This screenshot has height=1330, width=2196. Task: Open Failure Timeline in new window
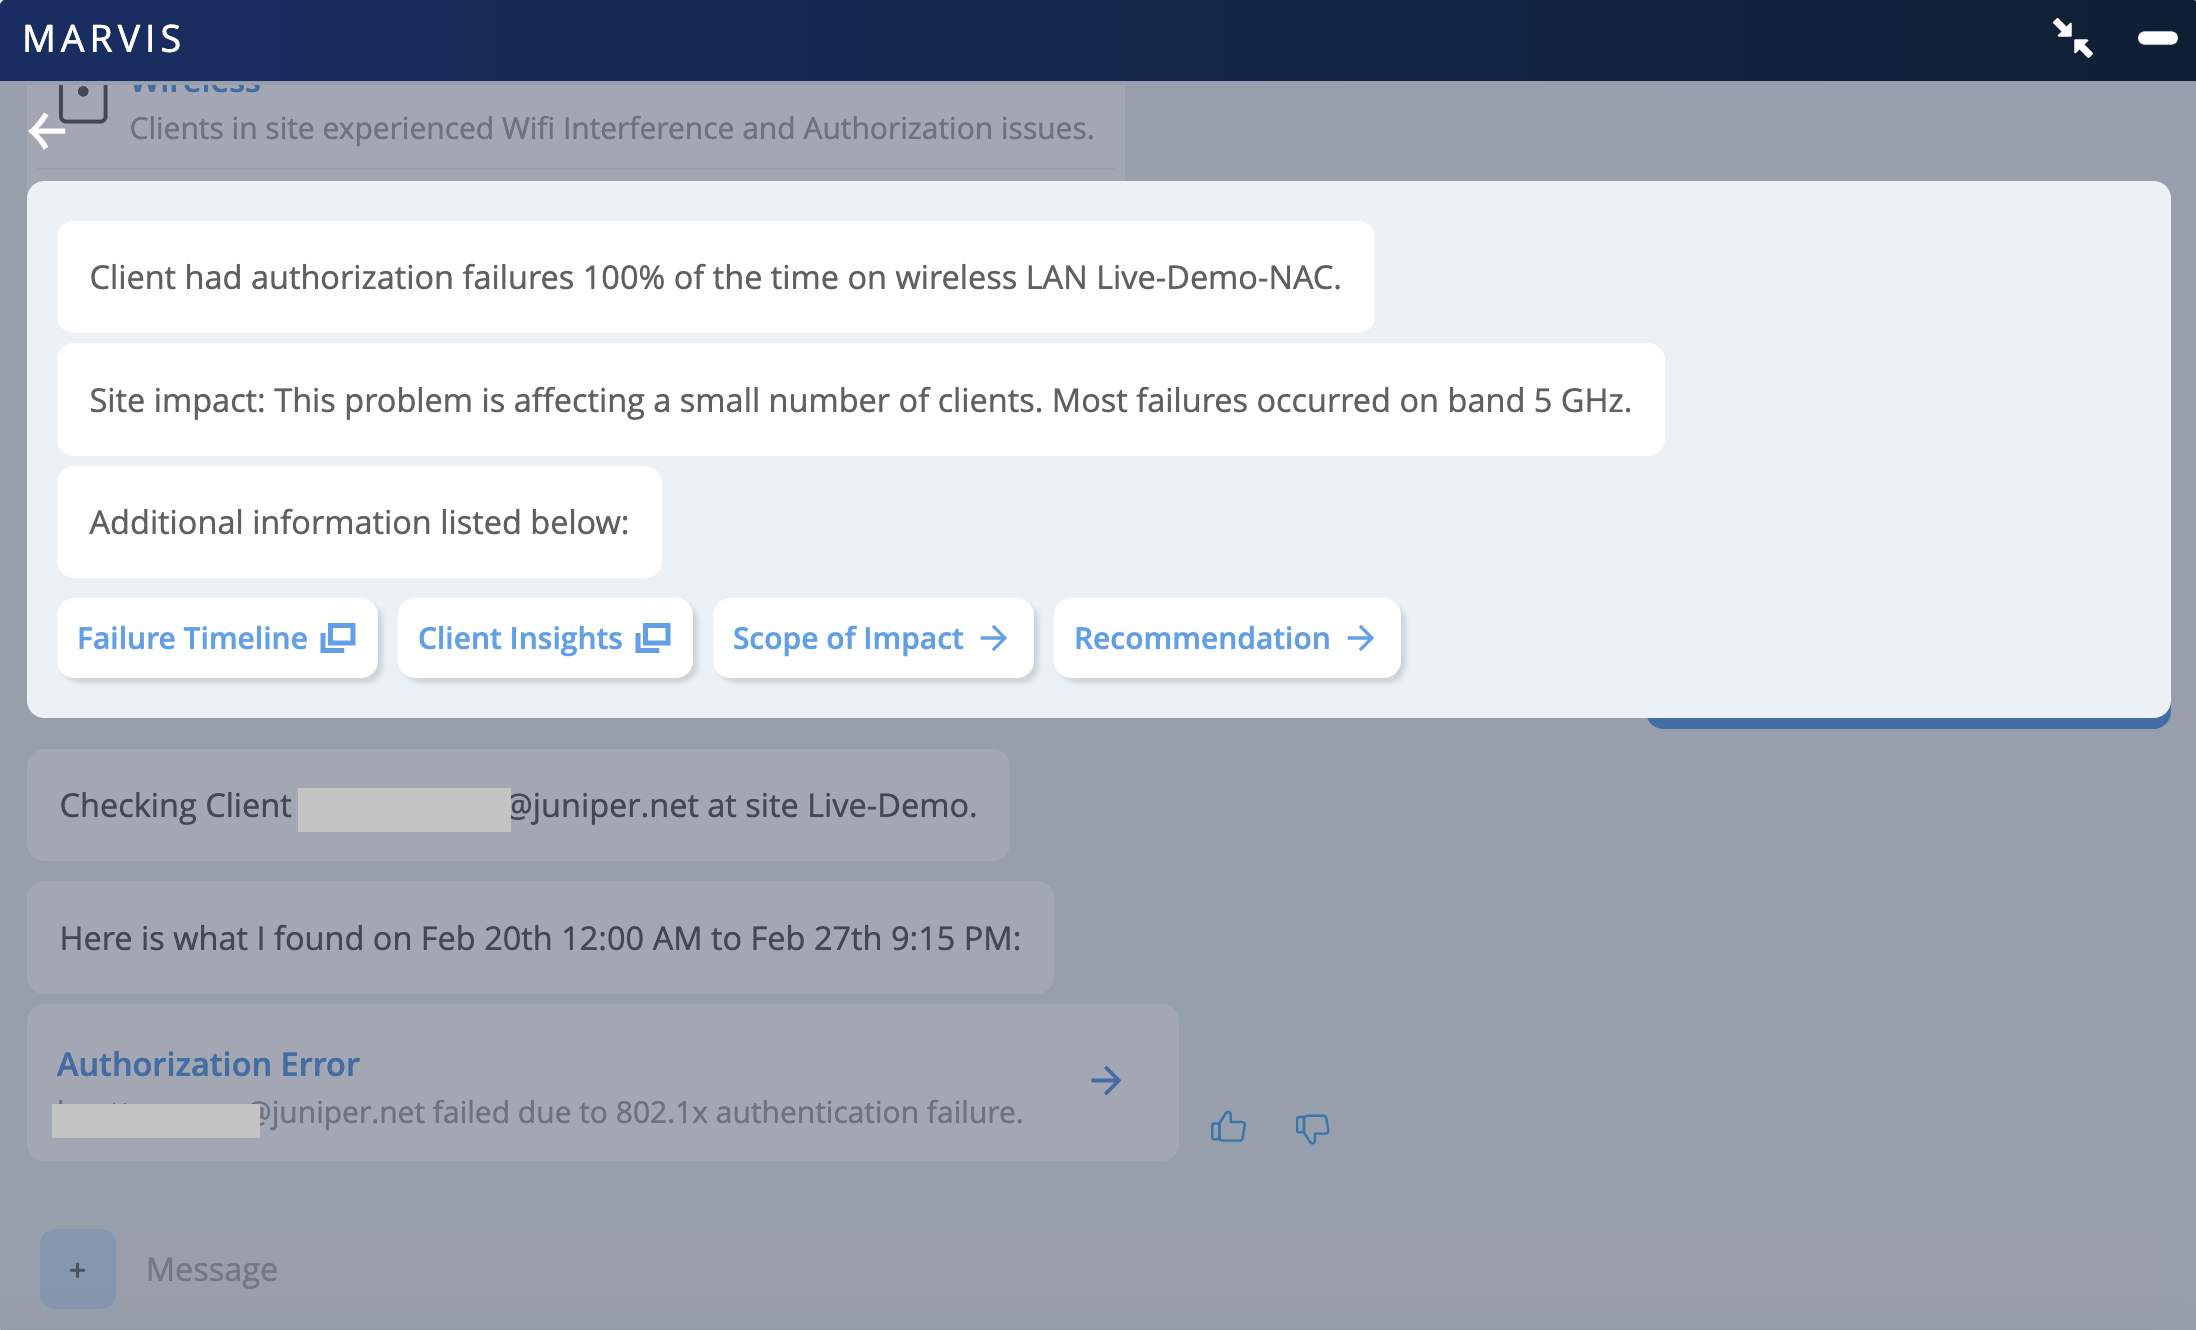point(217,638)
